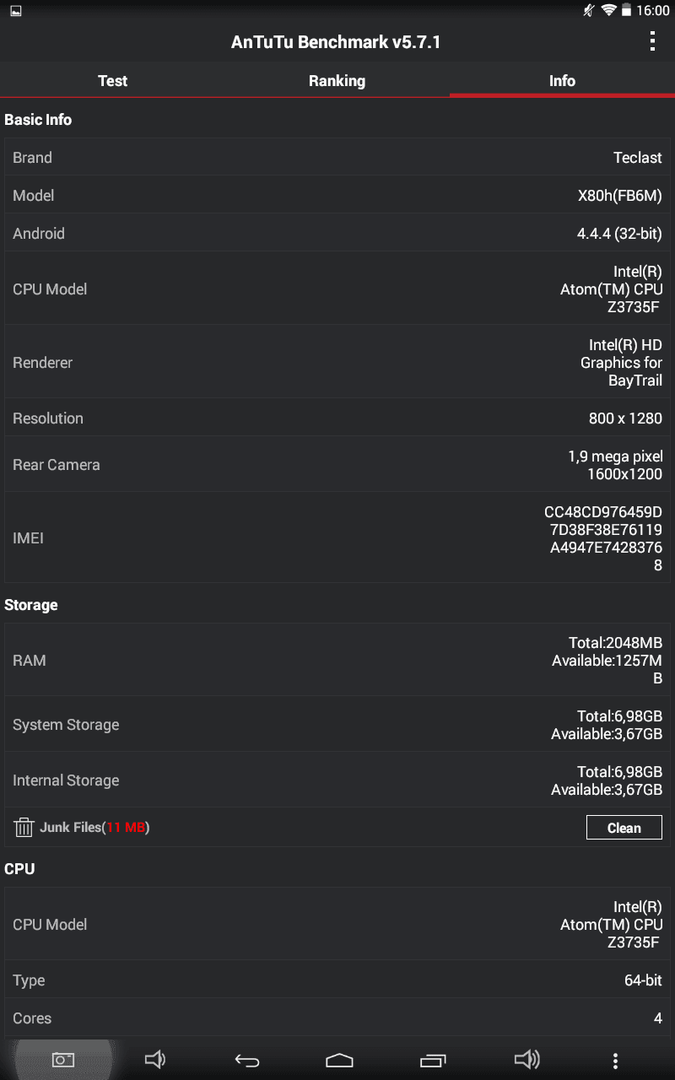Tap the battery icon in status bar

tap(627, 10)
